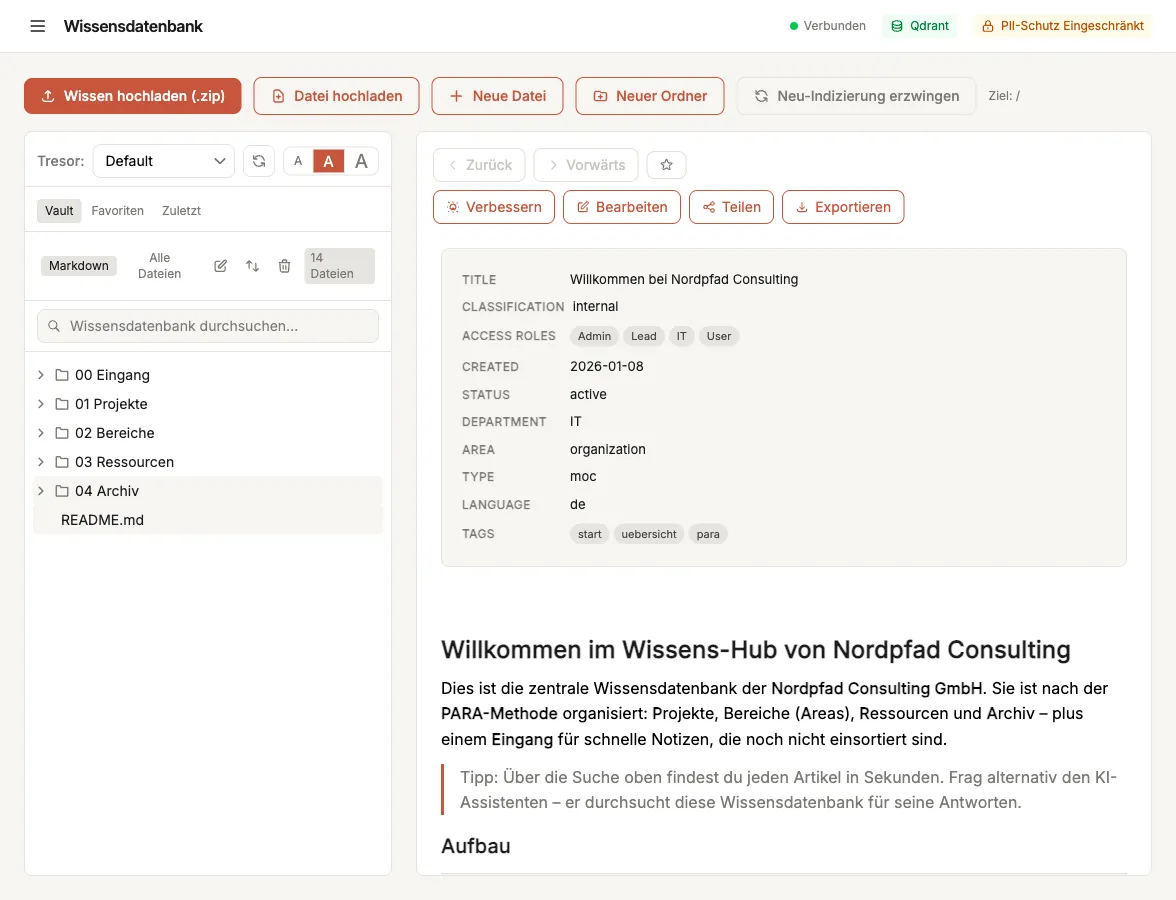The height and width of the screenshot is (900, 1176).
Task: Select the Alle Dateien filter
Action: (160, 266)
